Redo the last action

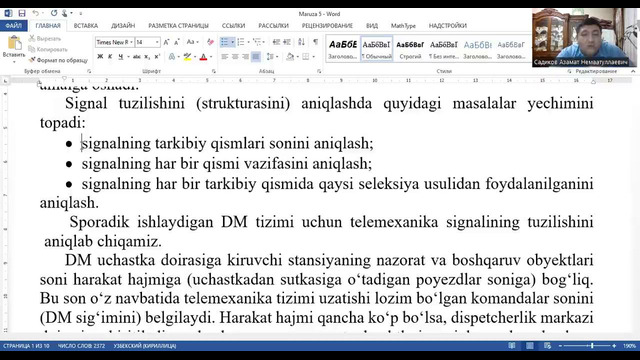click(x=54, y=13)
